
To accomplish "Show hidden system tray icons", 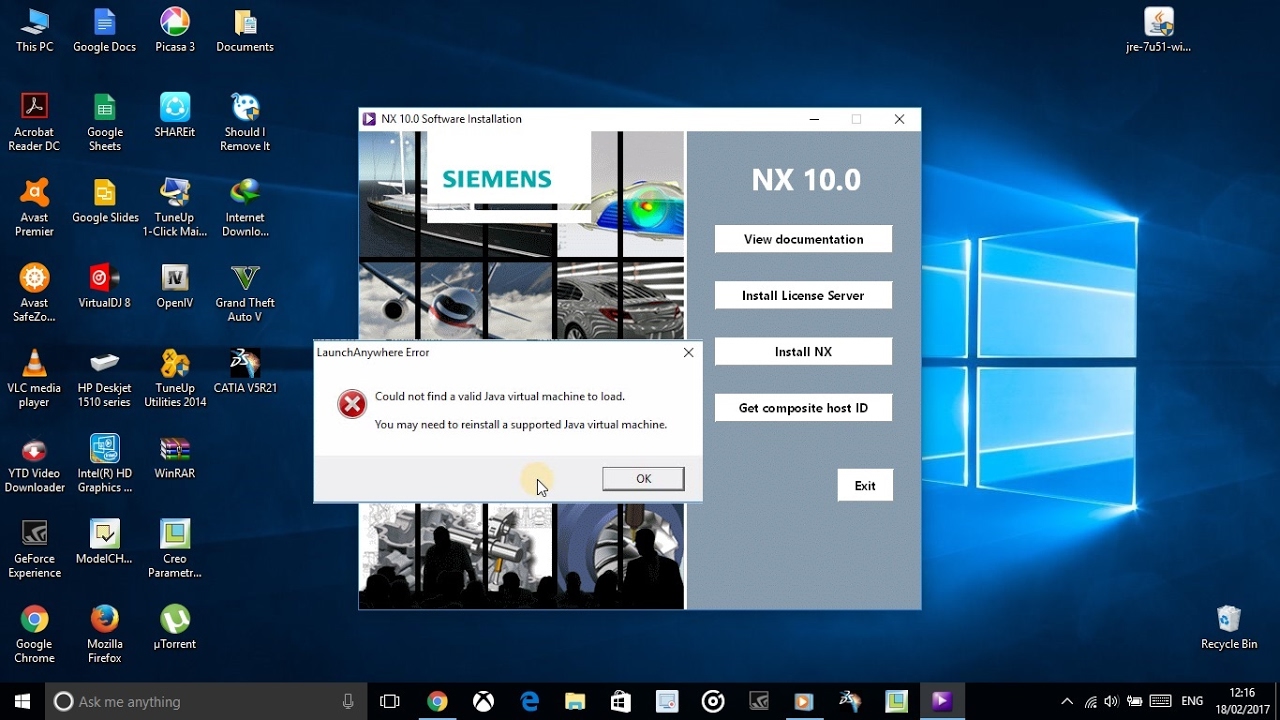I will click(x=1067, y=702).
